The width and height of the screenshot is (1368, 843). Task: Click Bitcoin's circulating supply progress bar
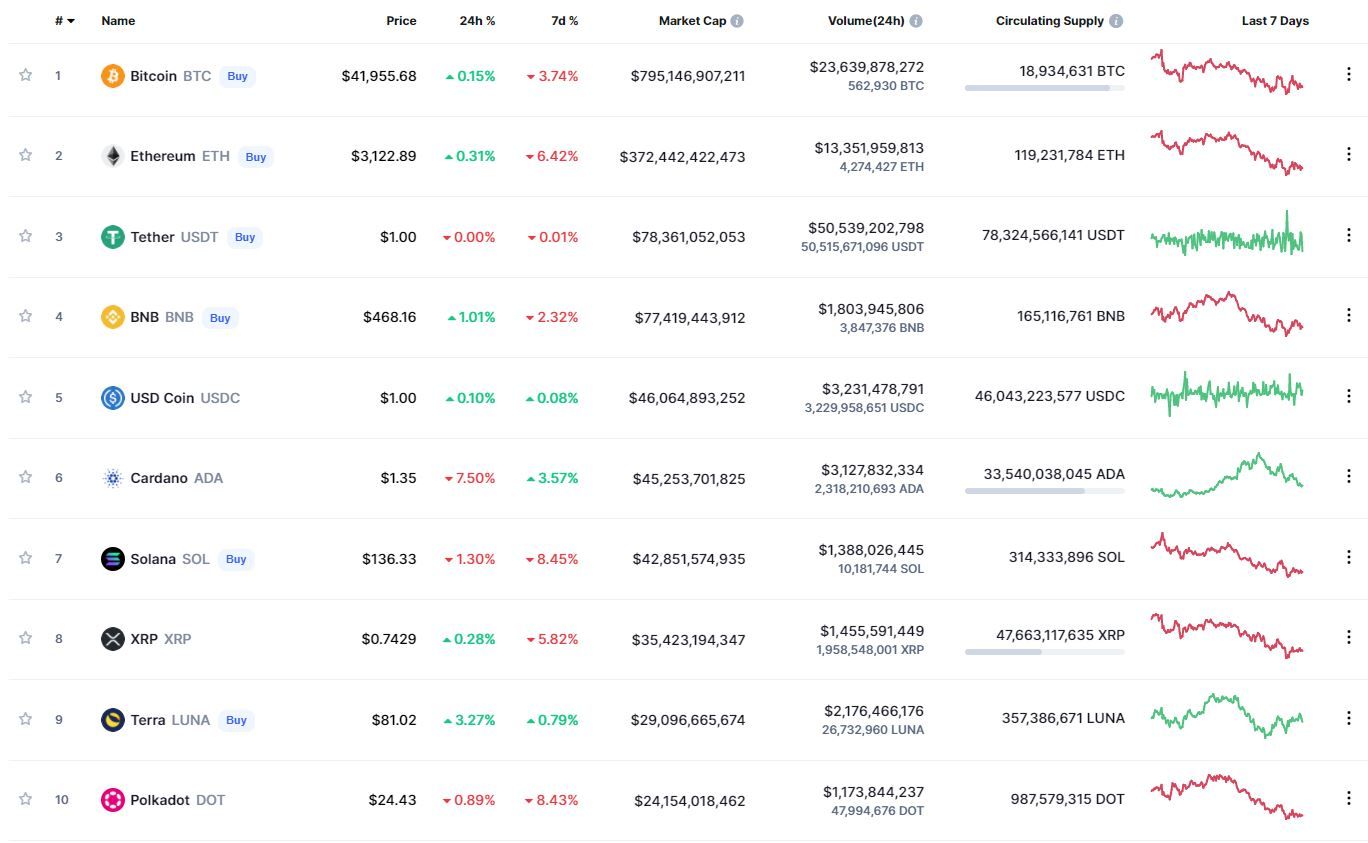pos(1045,88)
